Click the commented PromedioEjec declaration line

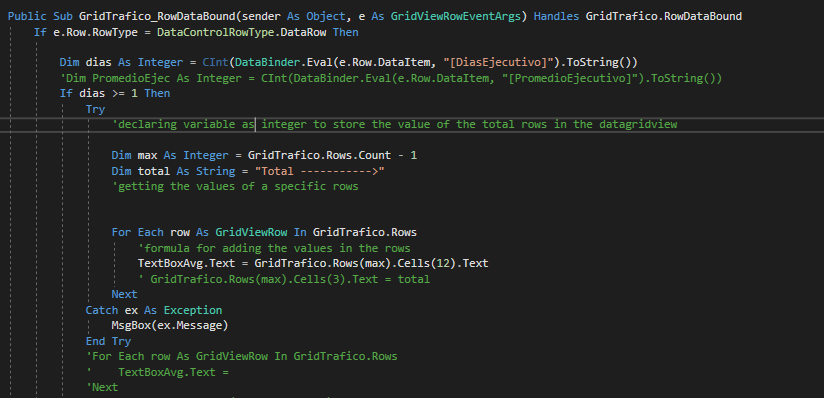pyautogui.click(x=390, y=78)
